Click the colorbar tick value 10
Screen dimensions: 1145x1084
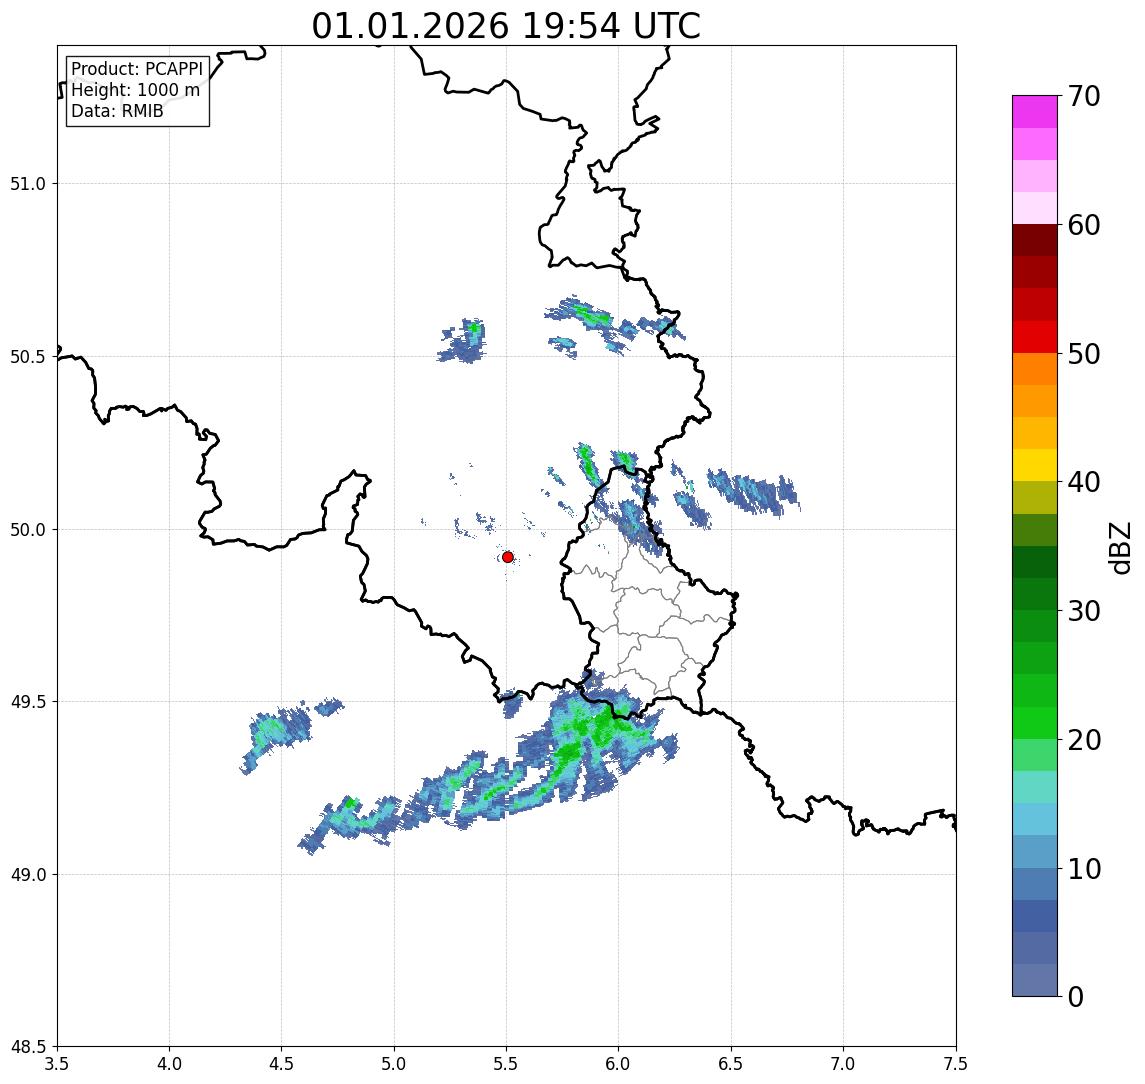click(1084, 869)
